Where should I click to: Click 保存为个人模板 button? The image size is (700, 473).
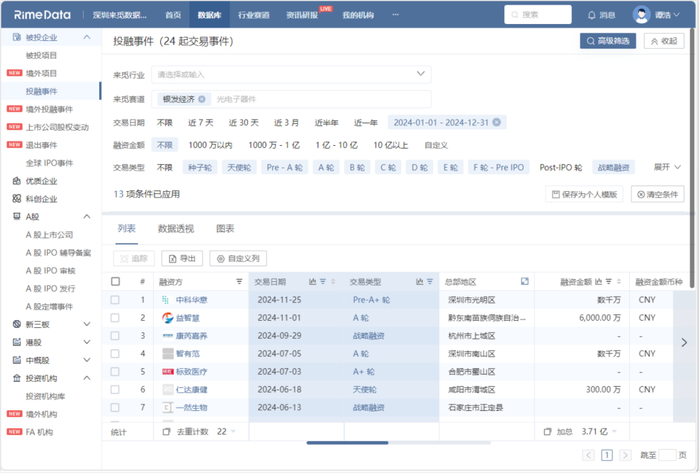coord(584,194)
